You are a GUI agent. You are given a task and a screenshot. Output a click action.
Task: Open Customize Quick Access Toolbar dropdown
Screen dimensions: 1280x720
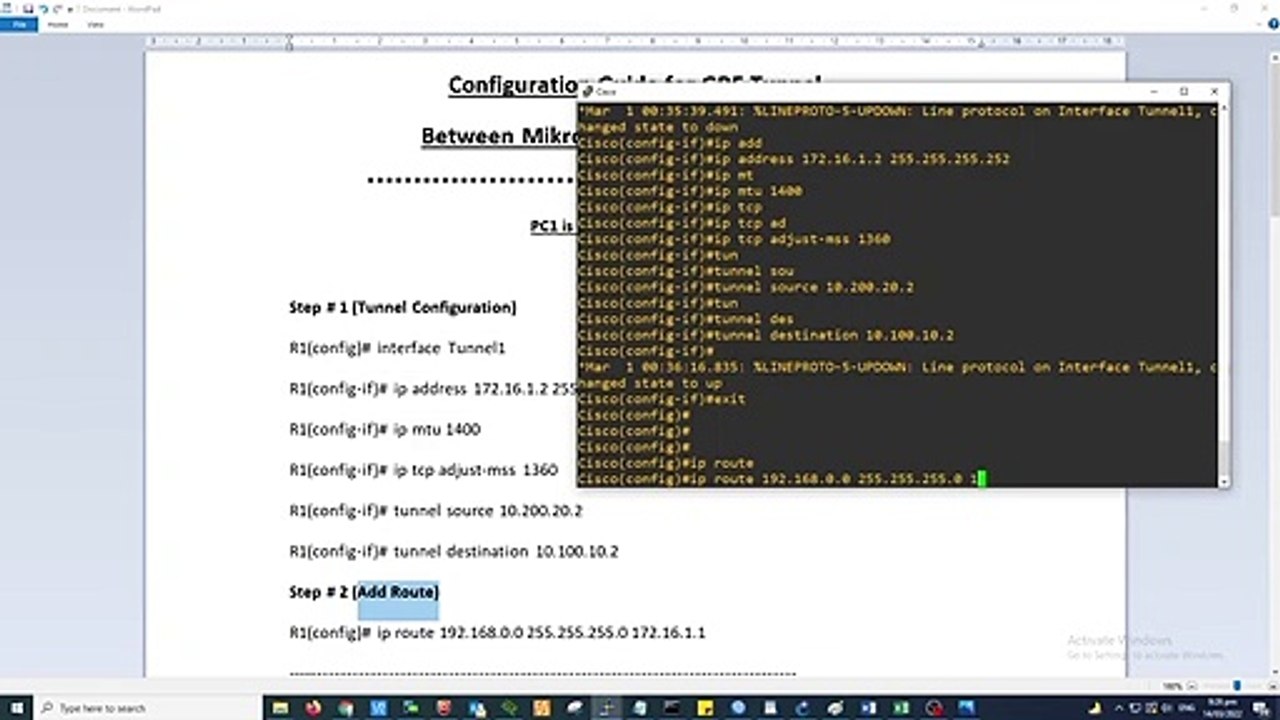(x=69, y=8)
